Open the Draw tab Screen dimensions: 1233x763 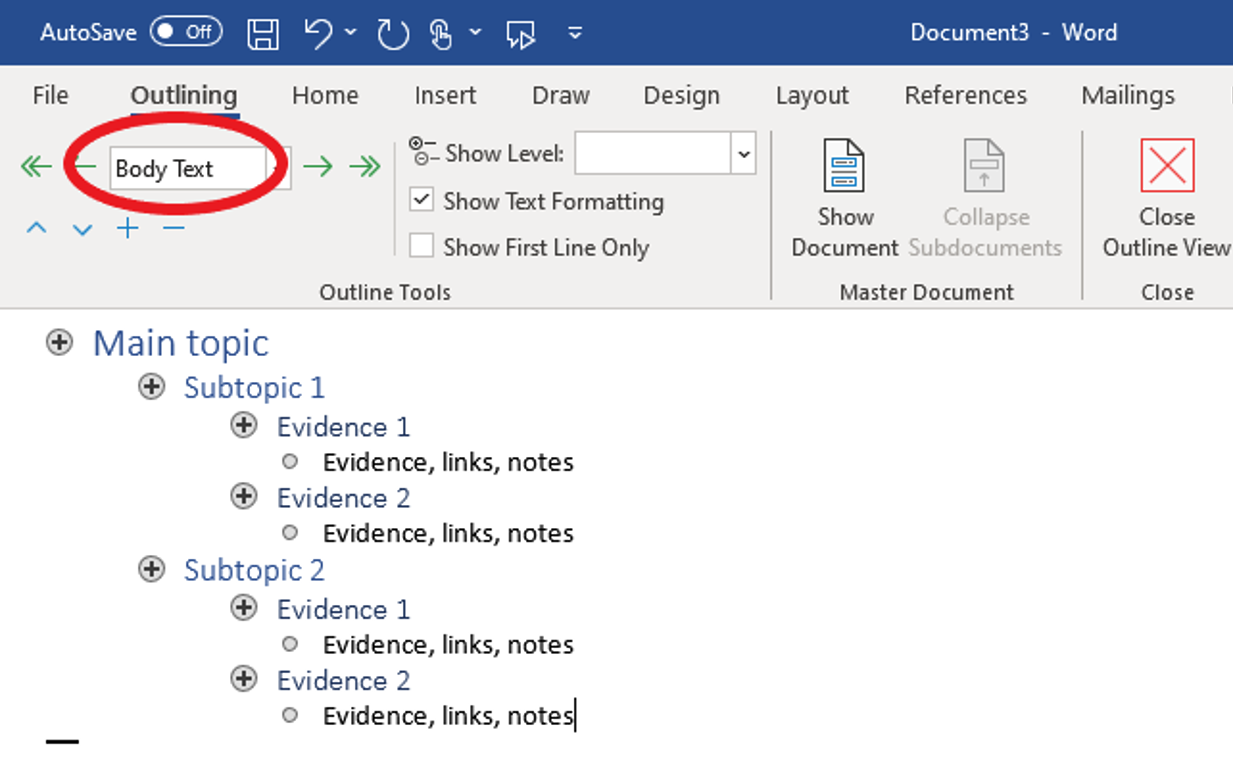(x=560, y=95)
